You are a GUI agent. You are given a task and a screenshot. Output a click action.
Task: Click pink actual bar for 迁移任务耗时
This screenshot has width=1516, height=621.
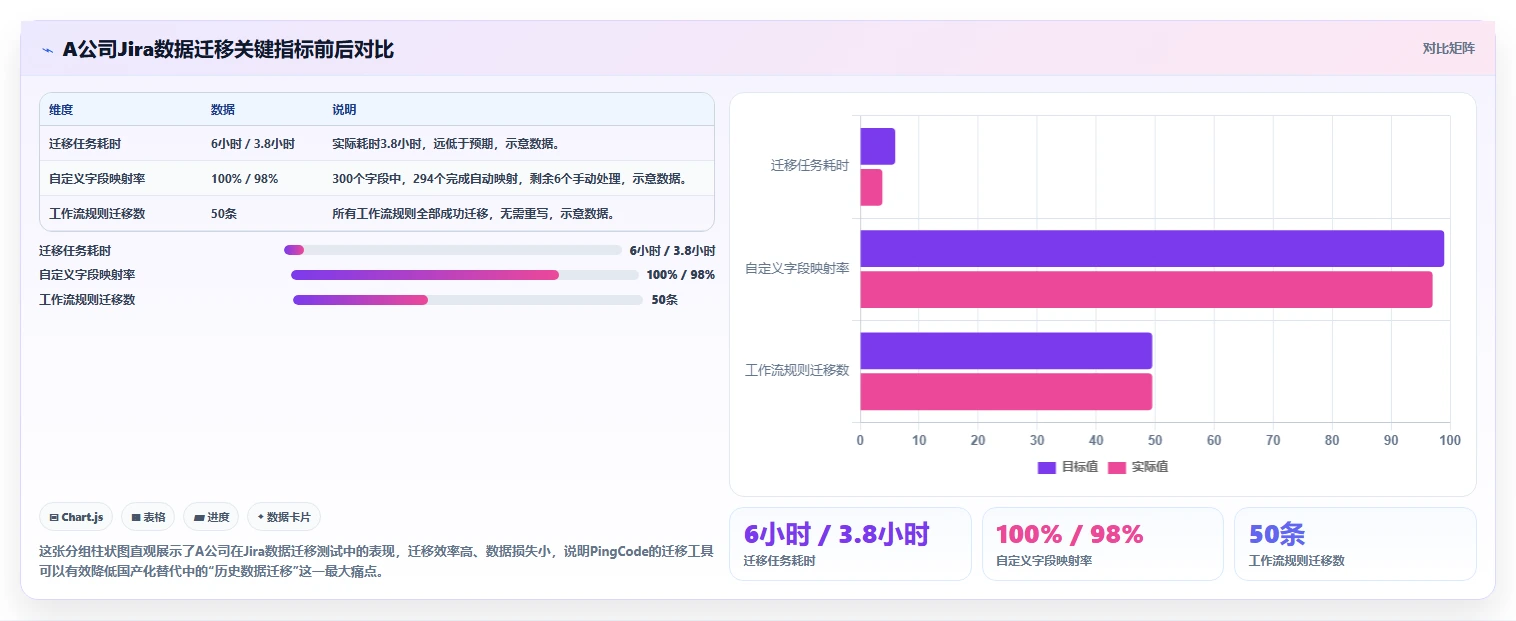pyautogui.click(x=871, y=188)
